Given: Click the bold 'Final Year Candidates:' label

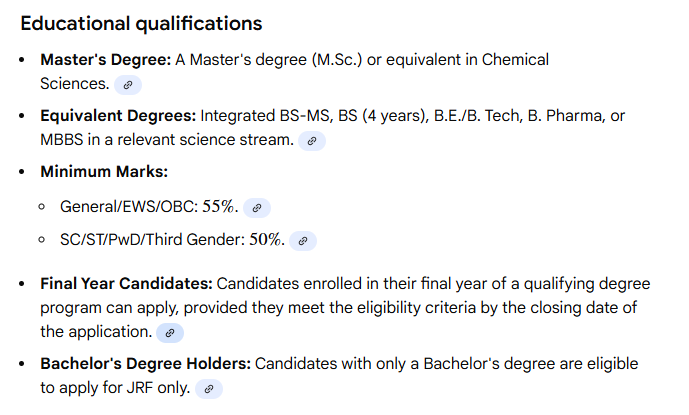Looking at the screenshot, I should pyautogui.click(x=126, y=284).
